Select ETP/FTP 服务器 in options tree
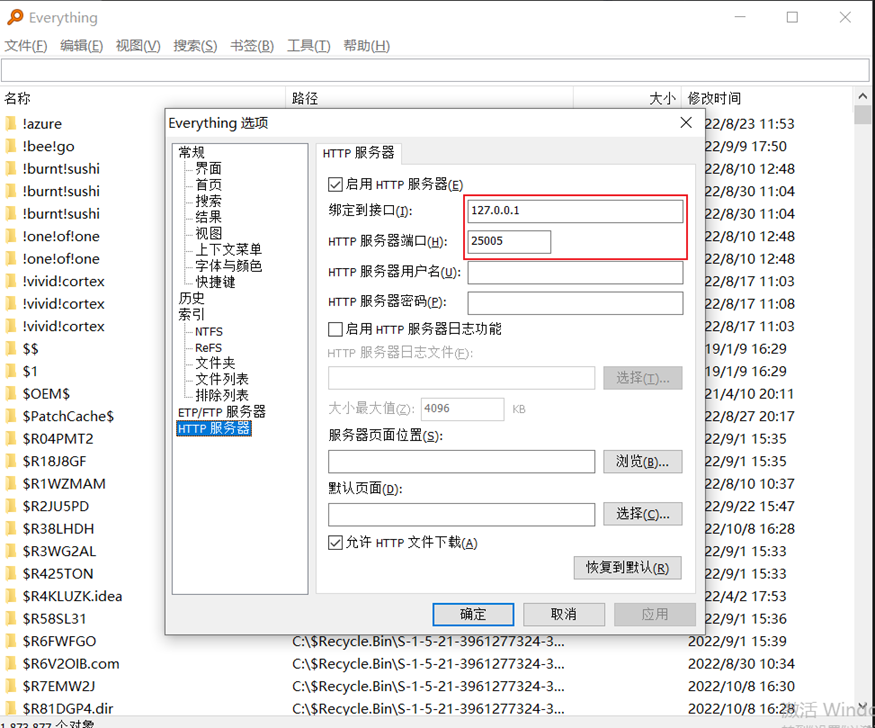The image size is (875, 728). click(x=222, y=412)
